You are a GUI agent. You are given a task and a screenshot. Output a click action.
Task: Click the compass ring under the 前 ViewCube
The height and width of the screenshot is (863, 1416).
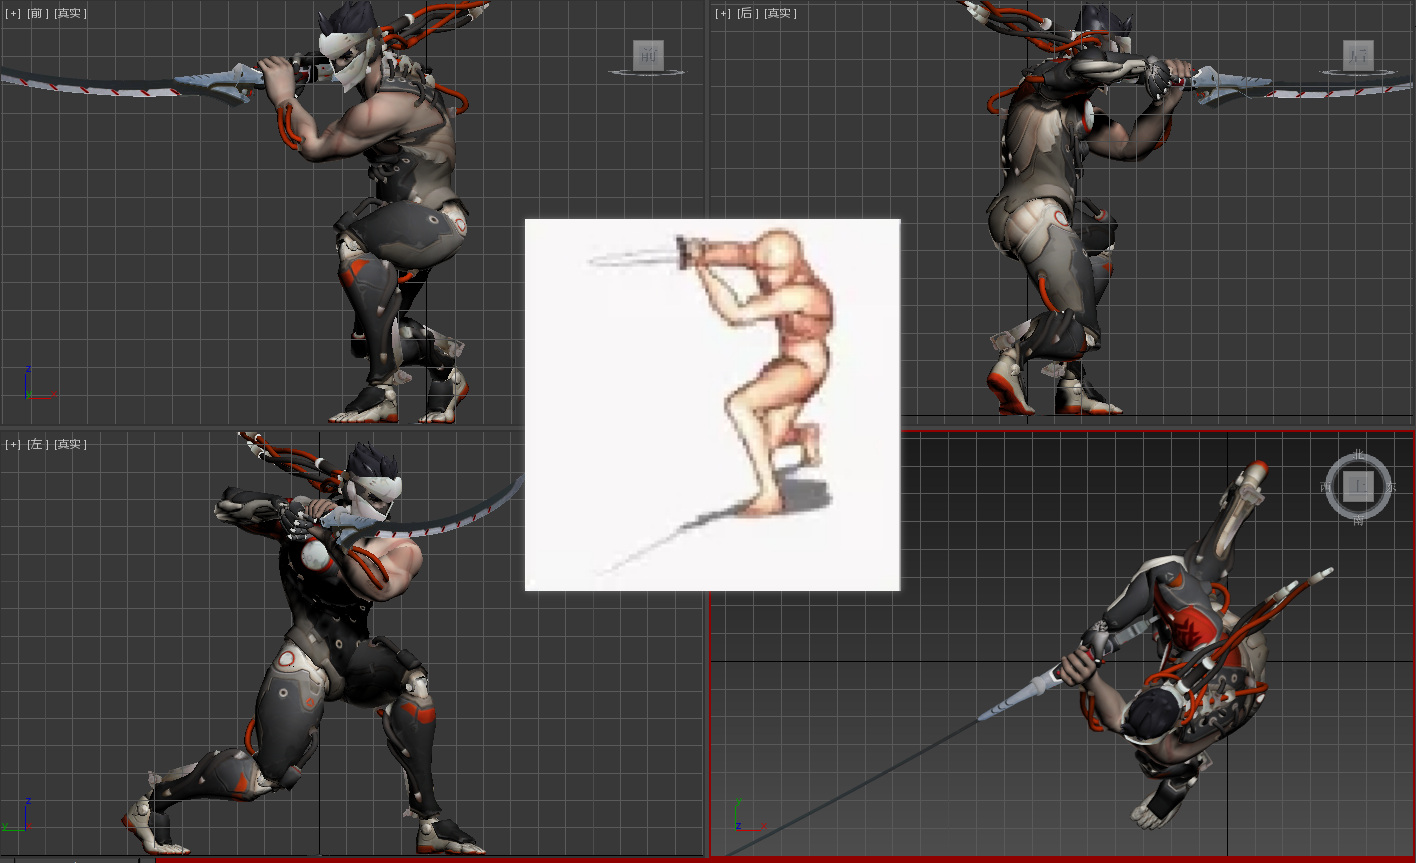(x=648, y=72)
